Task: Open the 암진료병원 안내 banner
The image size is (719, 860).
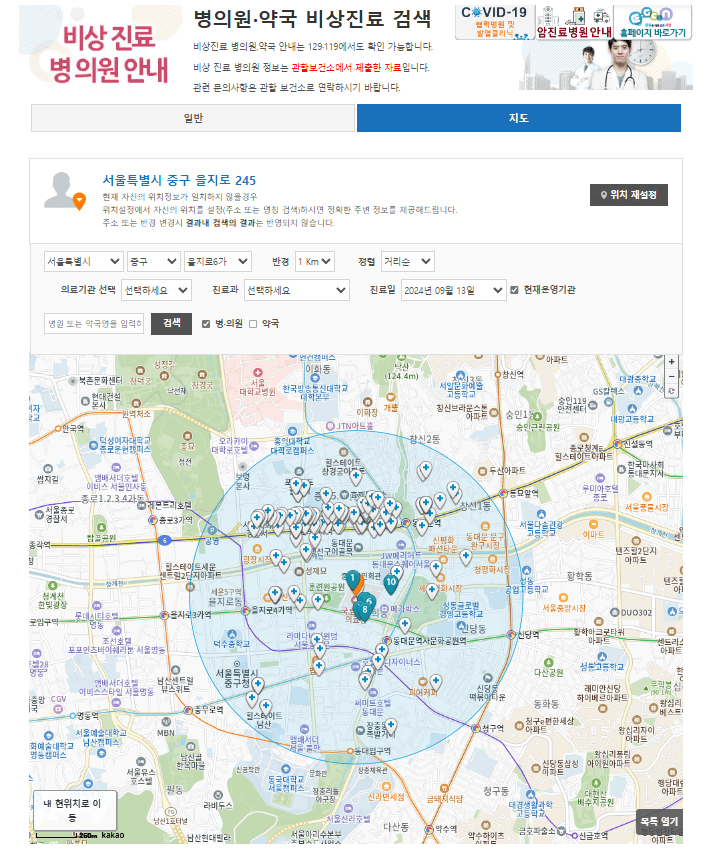Action: click(x=574, y=22)
